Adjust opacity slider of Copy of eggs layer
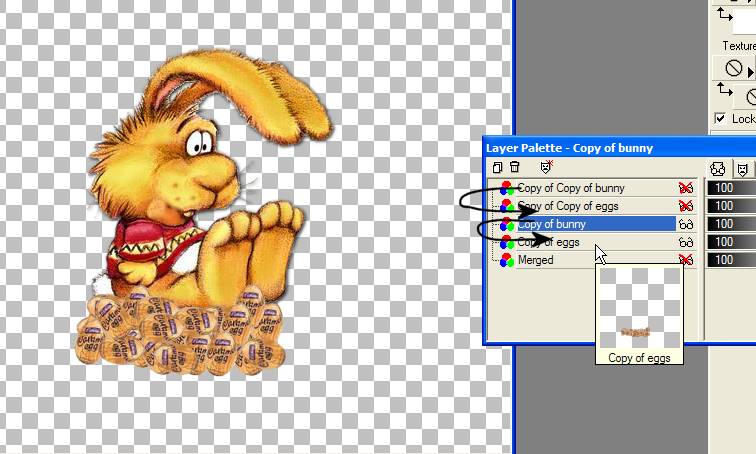The height and width of the screenshot is (454, 756). pos(731,242)
